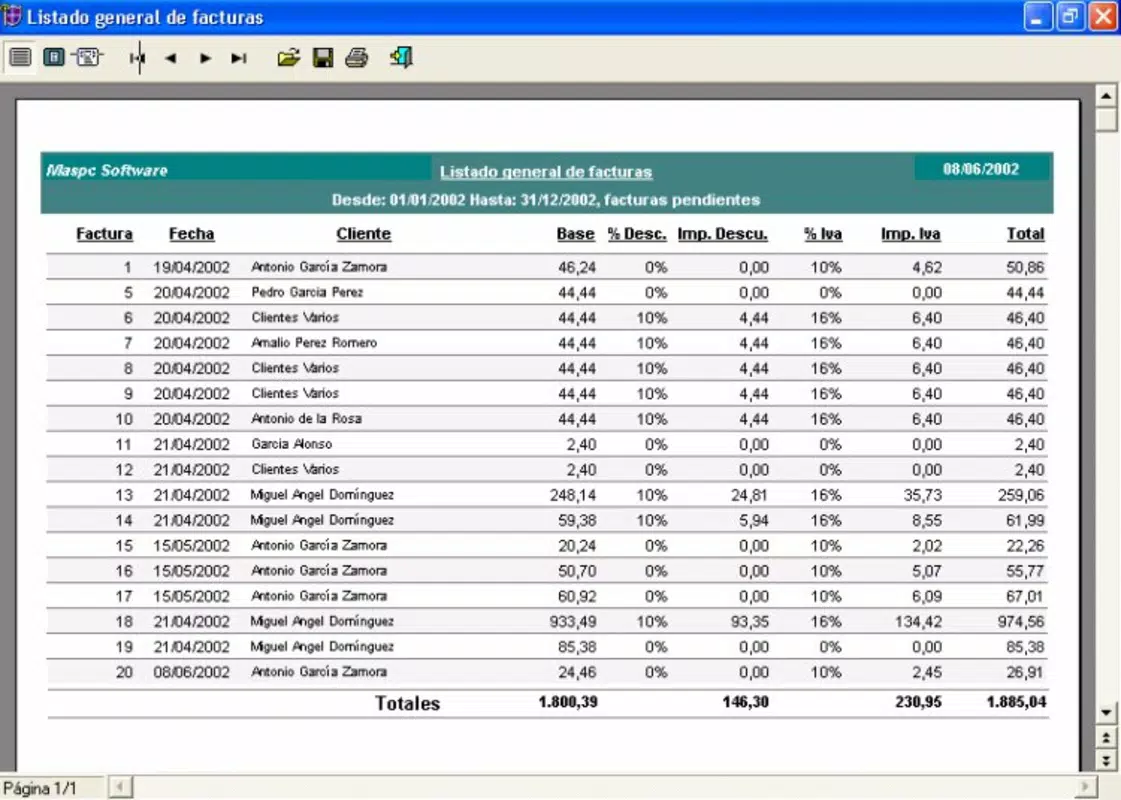Select the full-width page view icon
This screenshot has width=1121, height=800.
point(20,57)
